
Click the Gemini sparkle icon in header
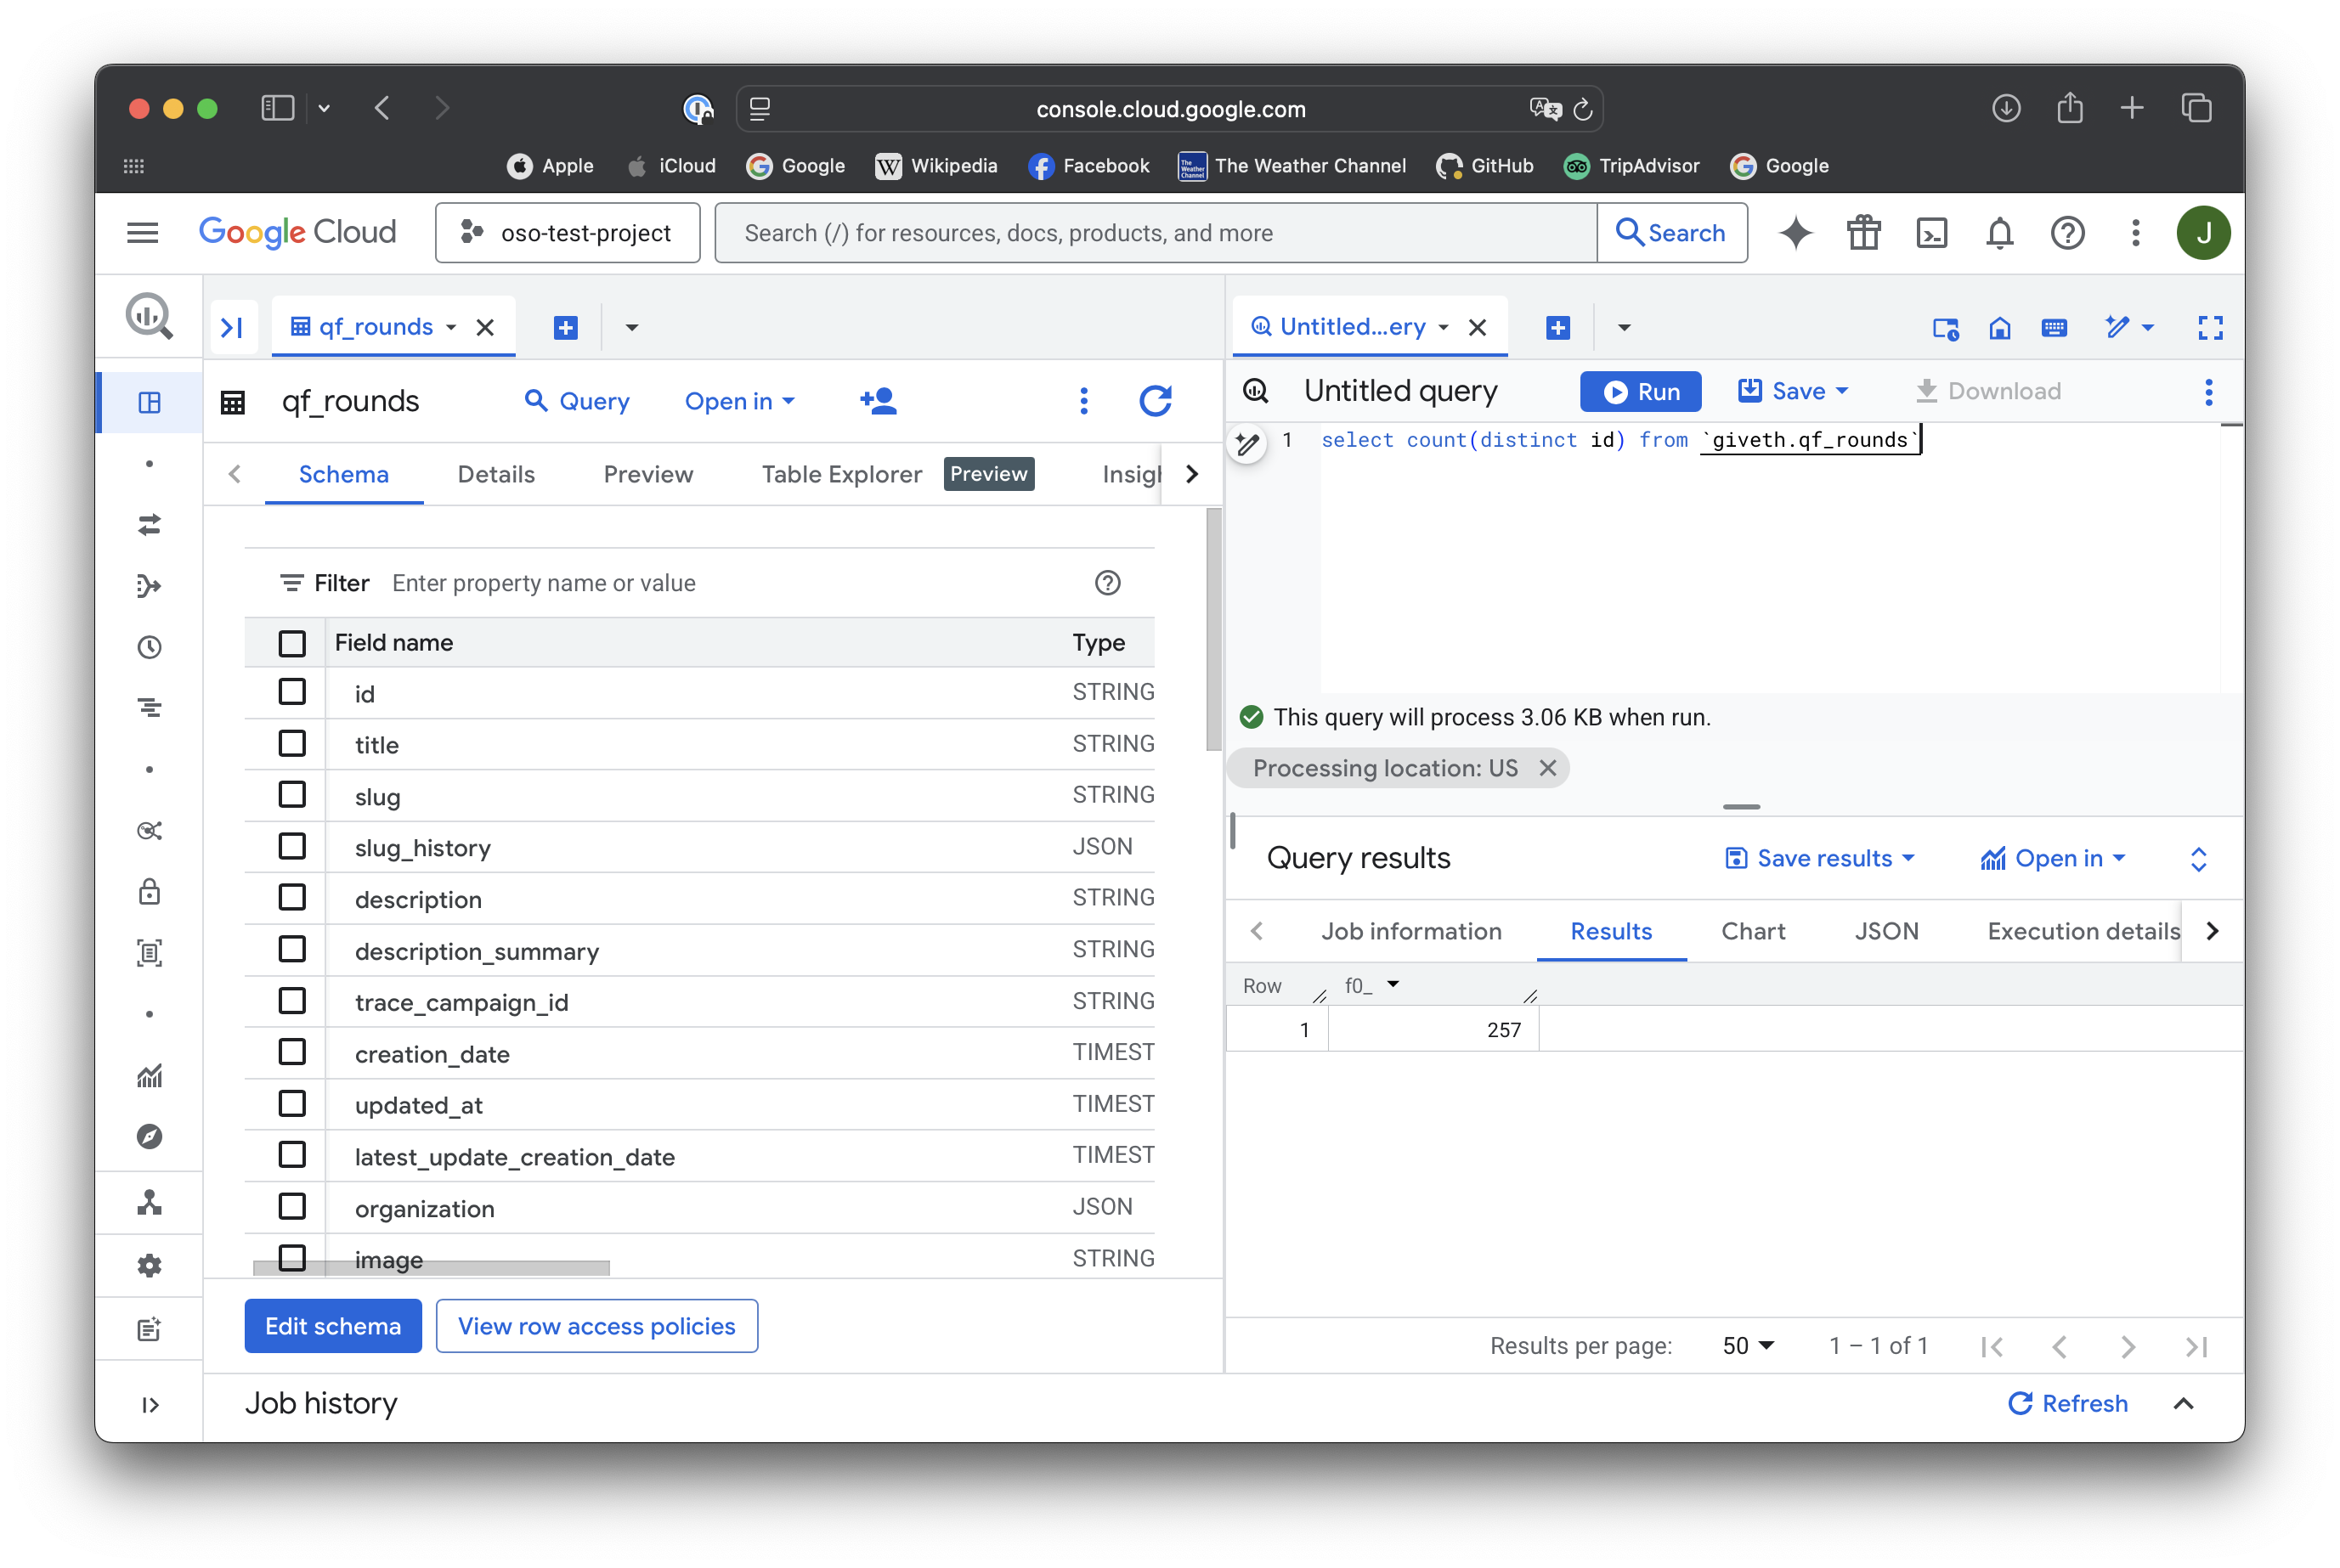[1795, 233]
